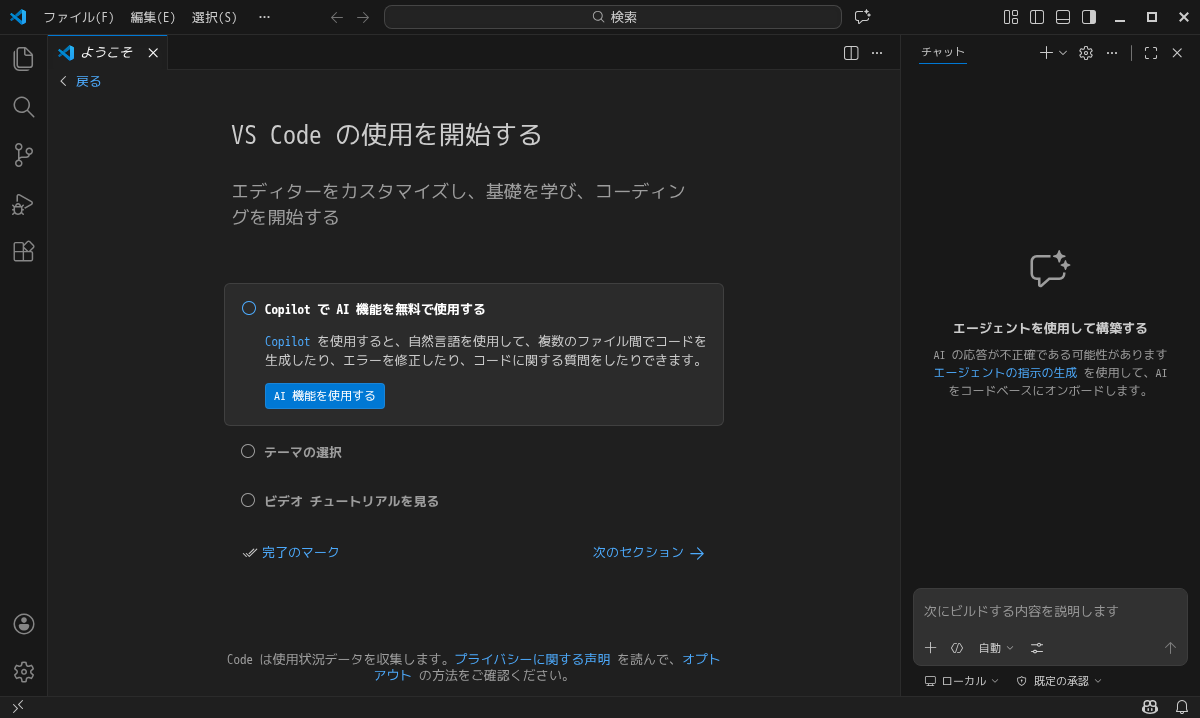Open the ファイル(F) menu
Viewport: 1200px width, 718px height.
point(78,17)
